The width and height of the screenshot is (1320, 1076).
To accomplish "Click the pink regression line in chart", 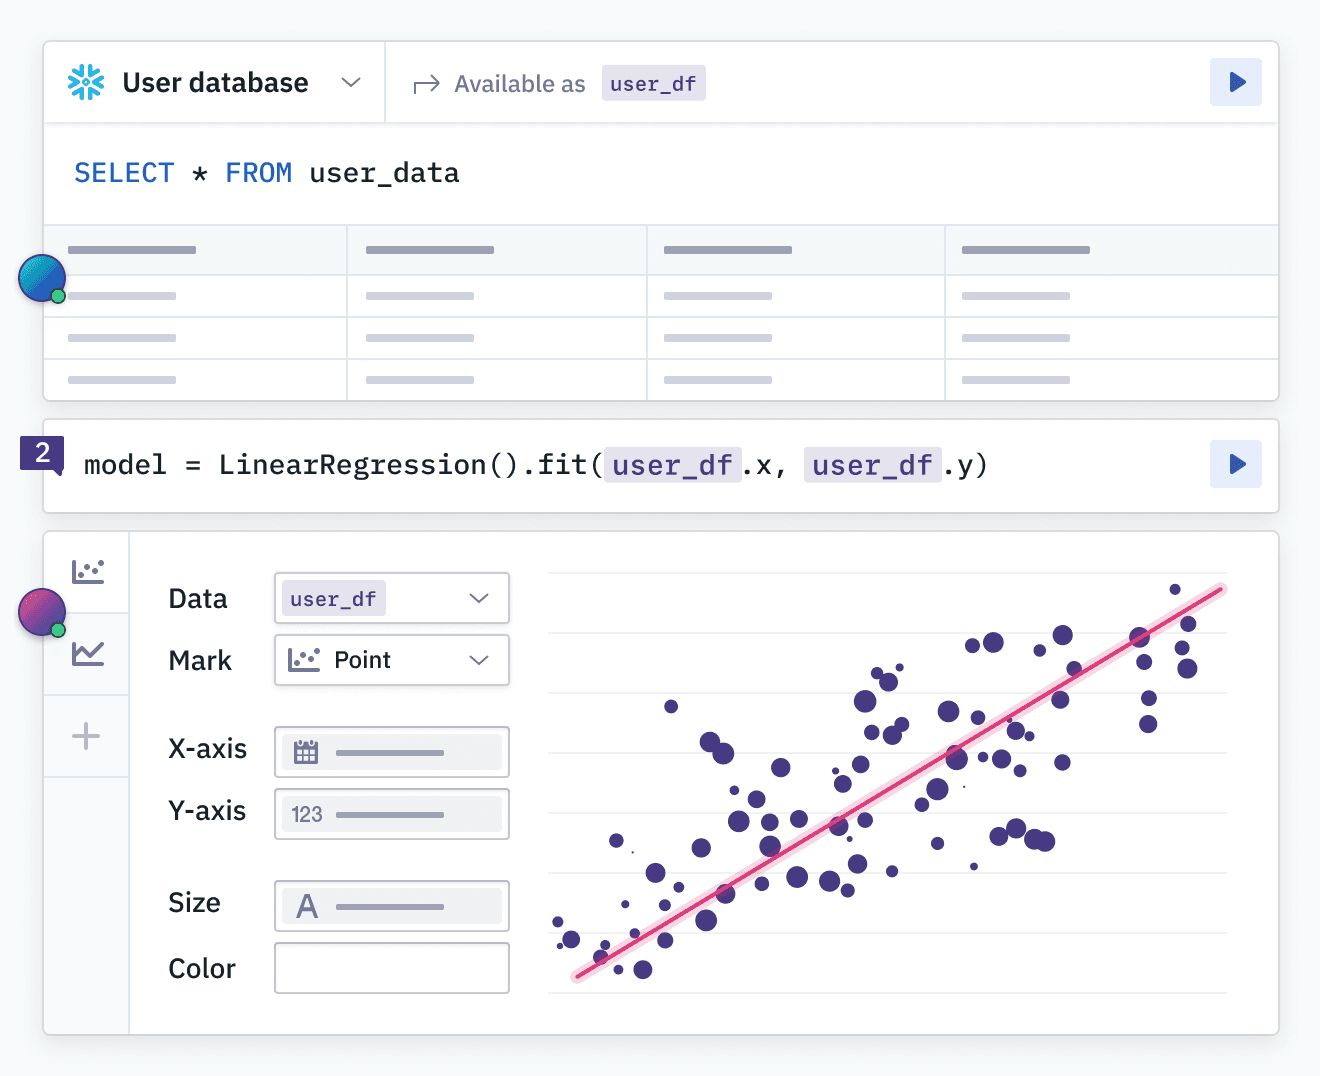I will pyautogui.click(x=900, y=782).
